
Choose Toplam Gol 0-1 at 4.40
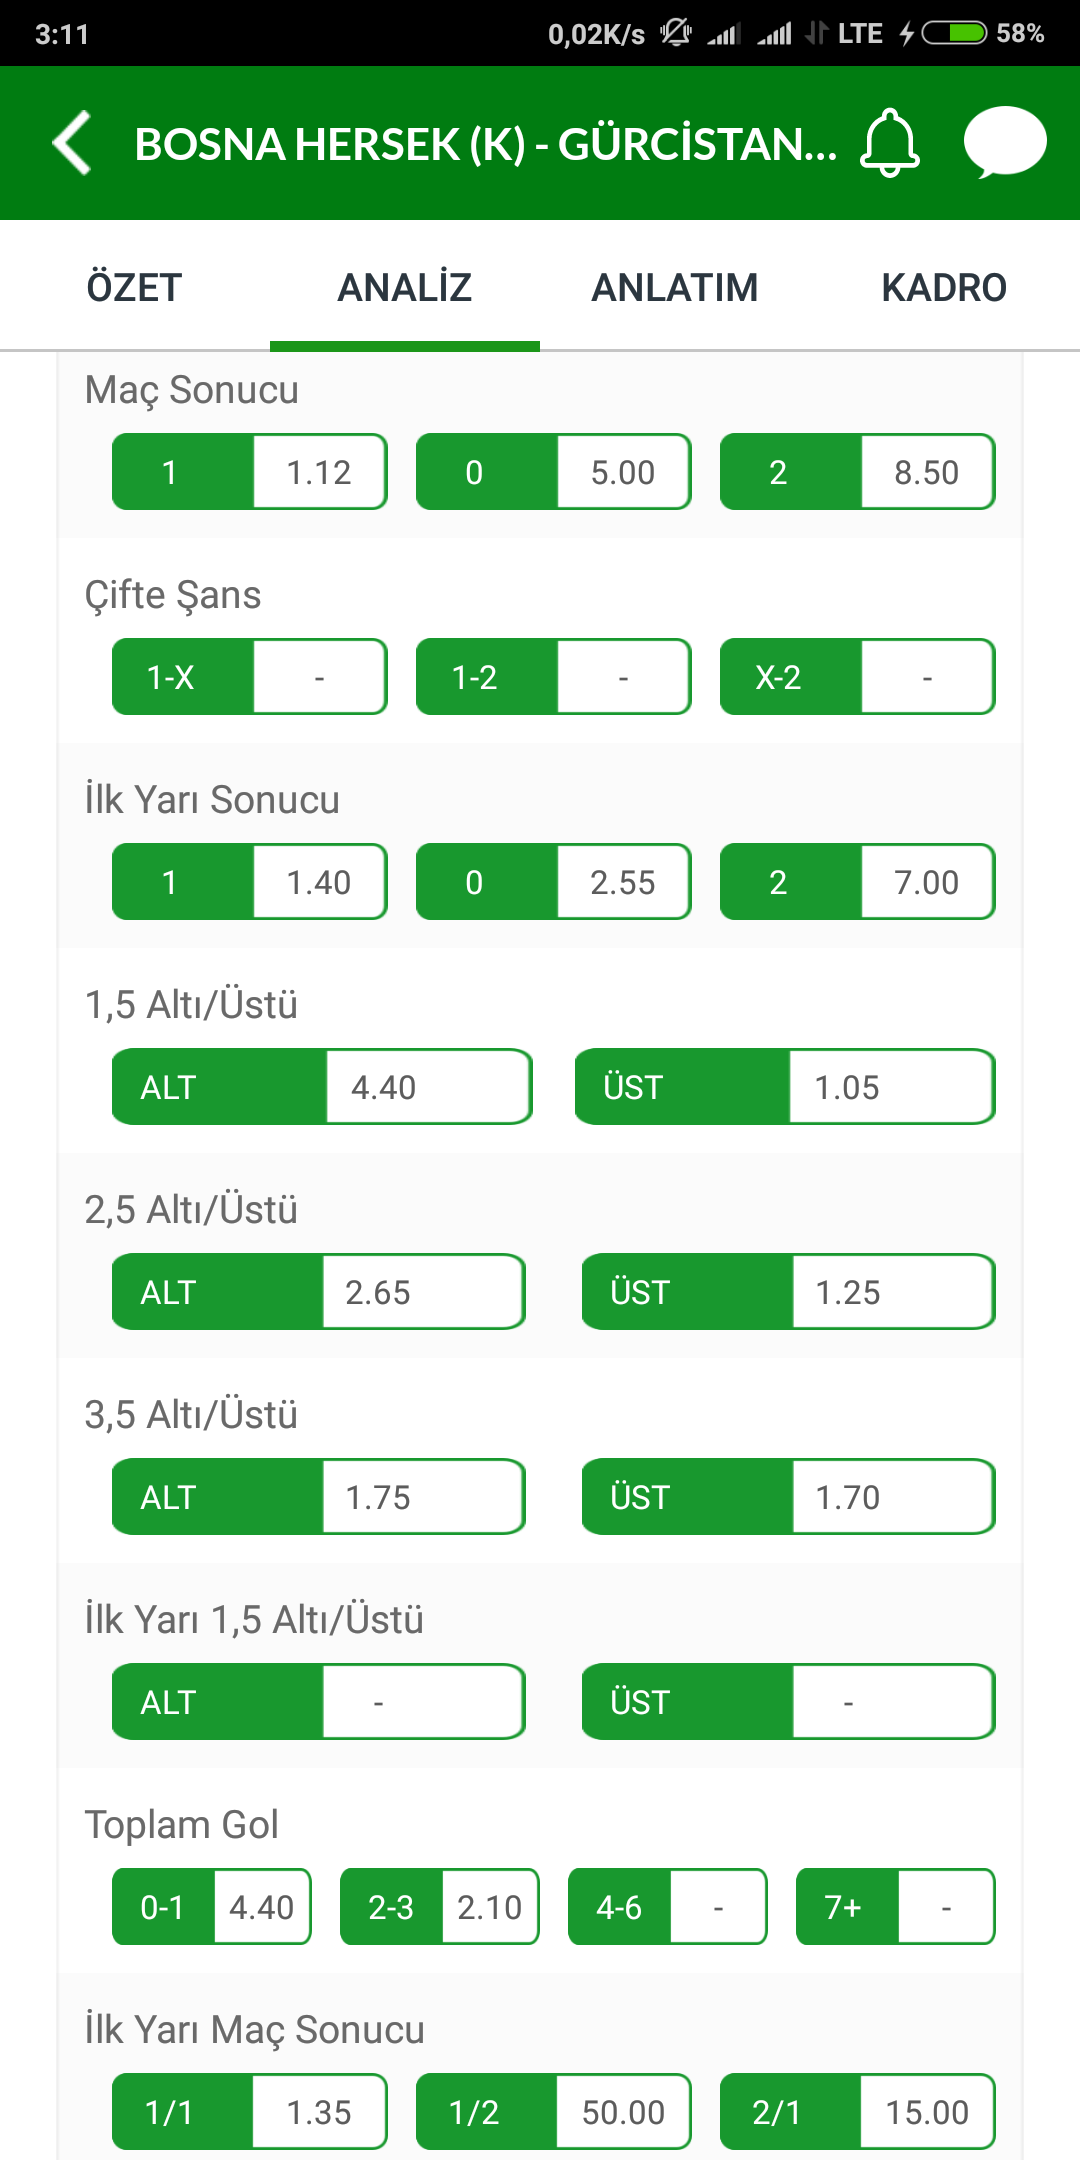click(x=212, y=1907)
